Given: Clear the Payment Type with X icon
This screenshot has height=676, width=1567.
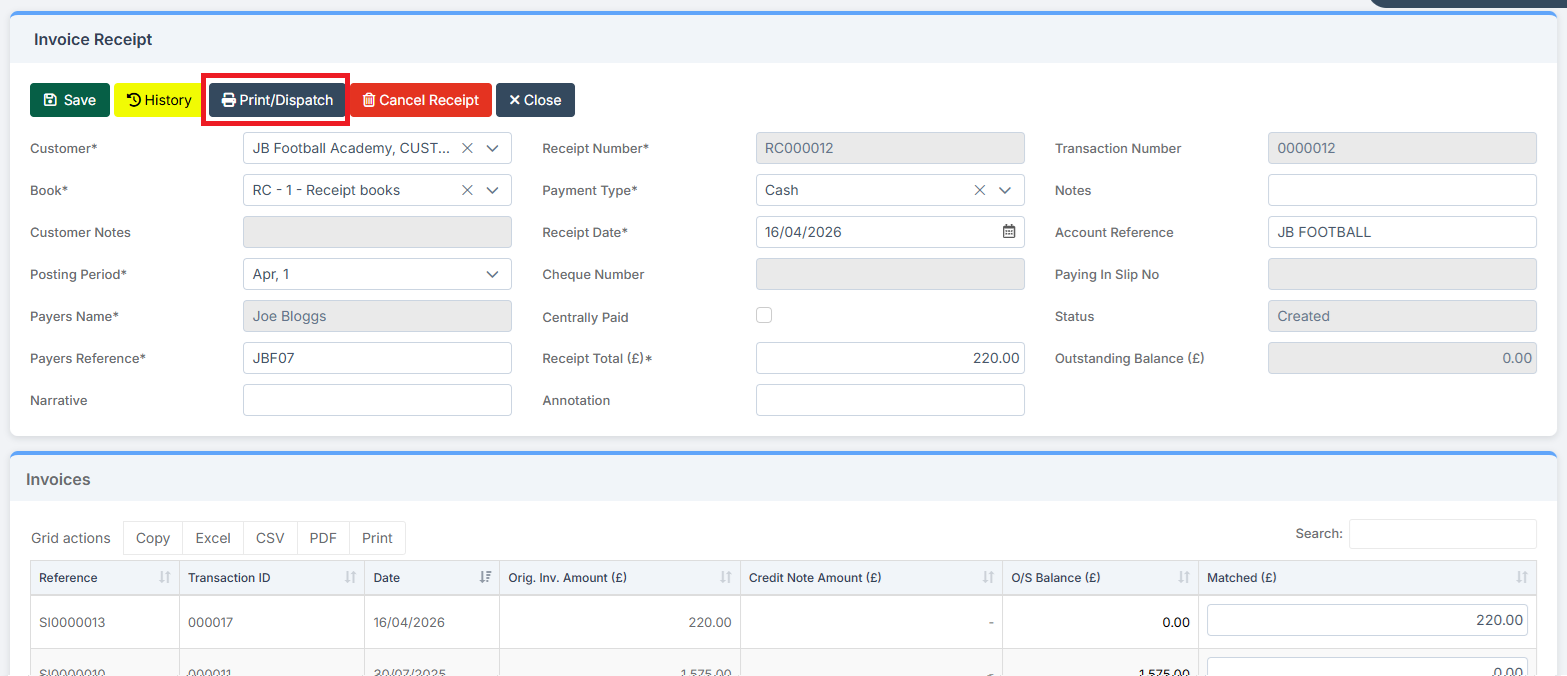Looking at the screenshot, I should (x=980, y=190).
